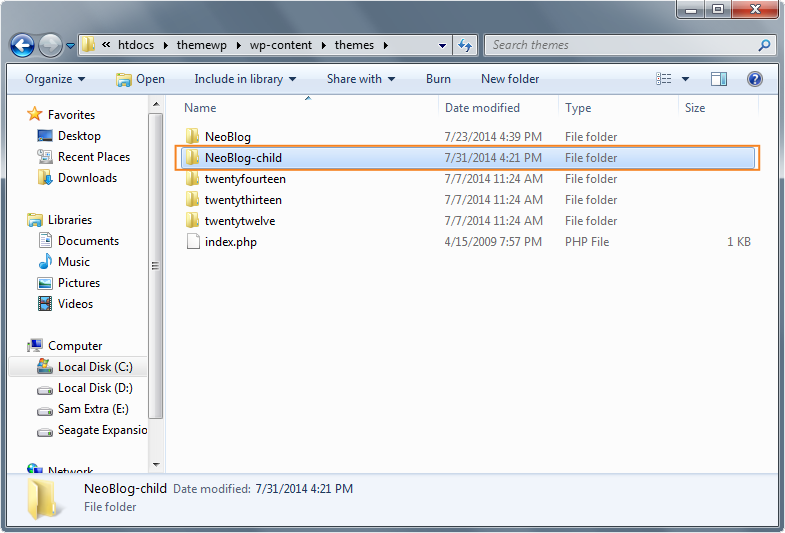Type in the Search themes field
This screenshot has height=533, width=785.
coord(620,45)
